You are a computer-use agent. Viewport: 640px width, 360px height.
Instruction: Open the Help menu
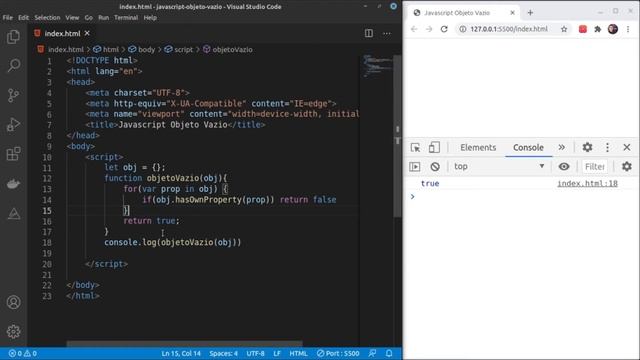click(150, 18)
